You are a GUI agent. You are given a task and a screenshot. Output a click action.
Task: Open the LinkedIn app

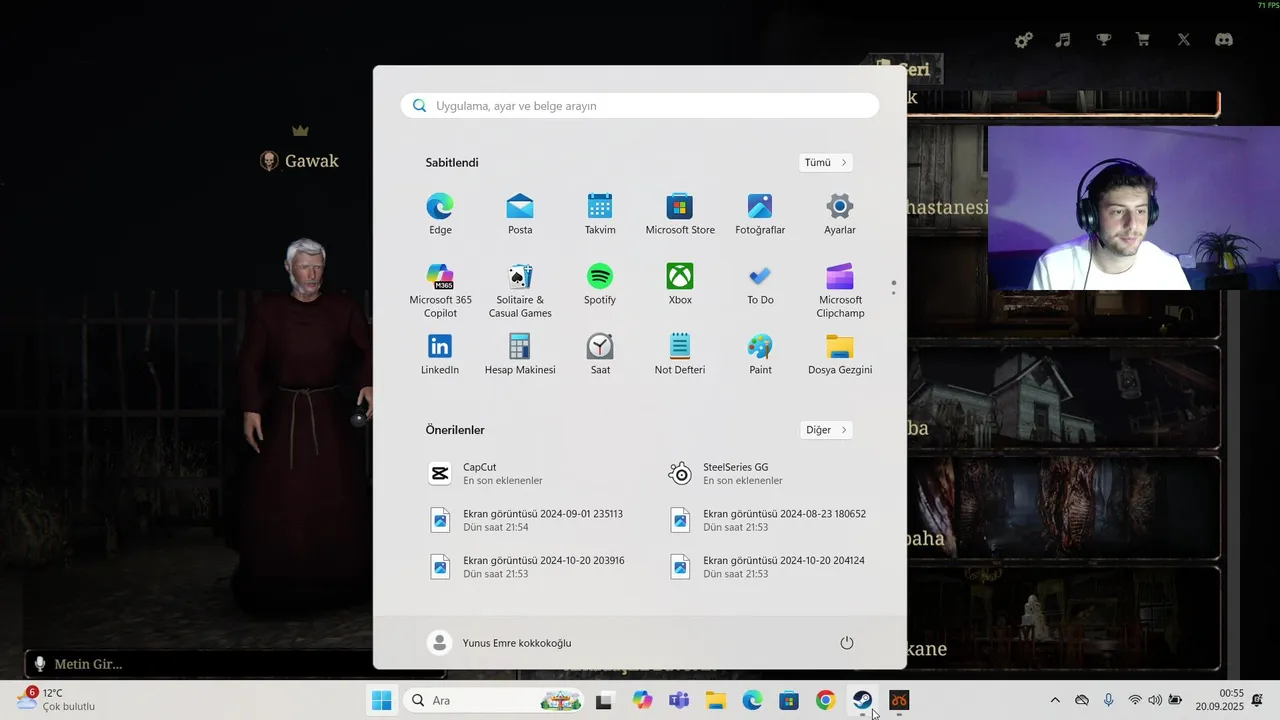[440, 354]
